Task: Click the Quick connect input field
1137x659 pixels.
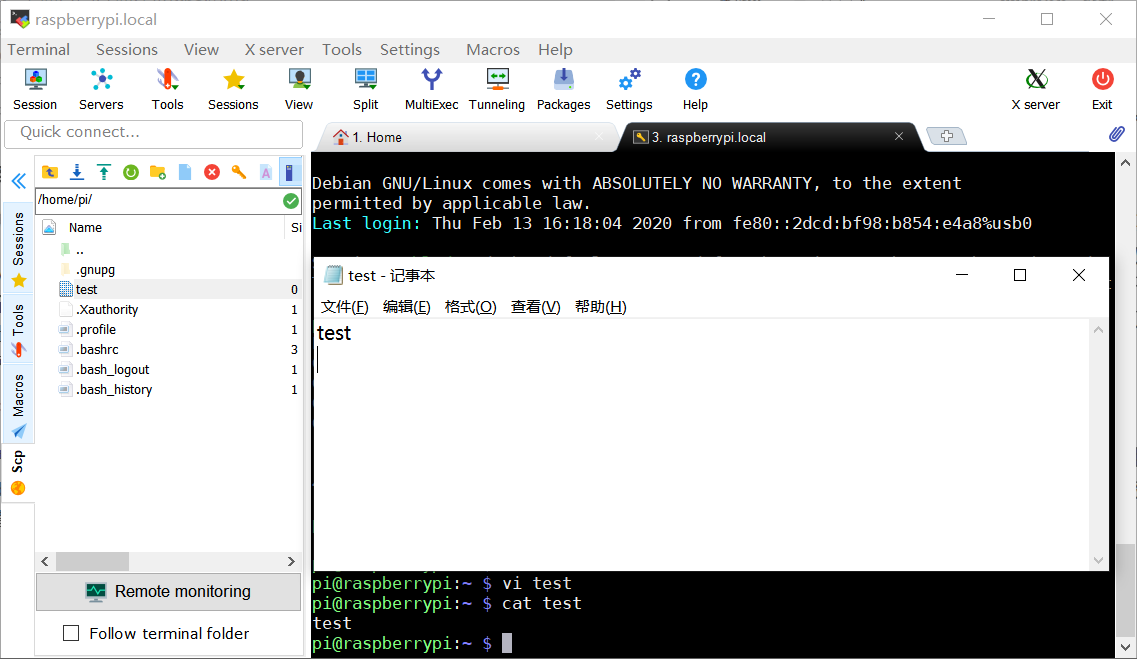Action: [154, 133]
